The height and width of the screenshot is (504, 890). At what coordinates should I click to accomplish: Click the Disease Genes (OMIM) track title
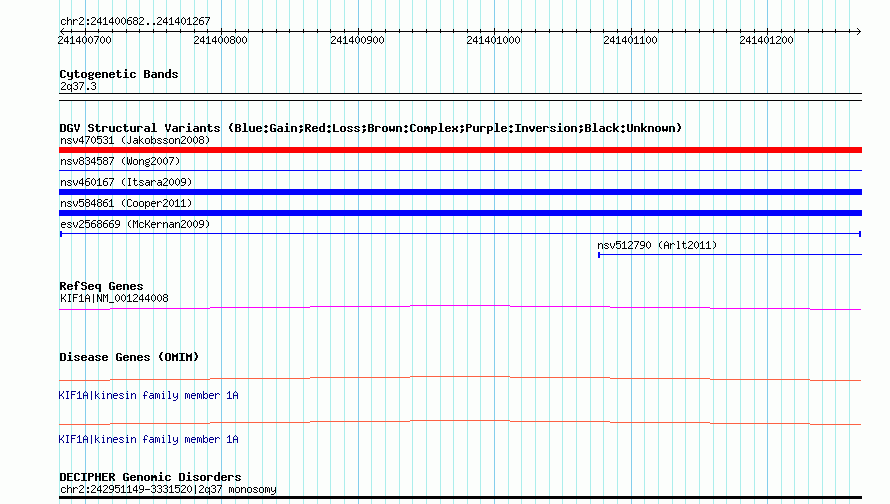(x=129, y=357)
